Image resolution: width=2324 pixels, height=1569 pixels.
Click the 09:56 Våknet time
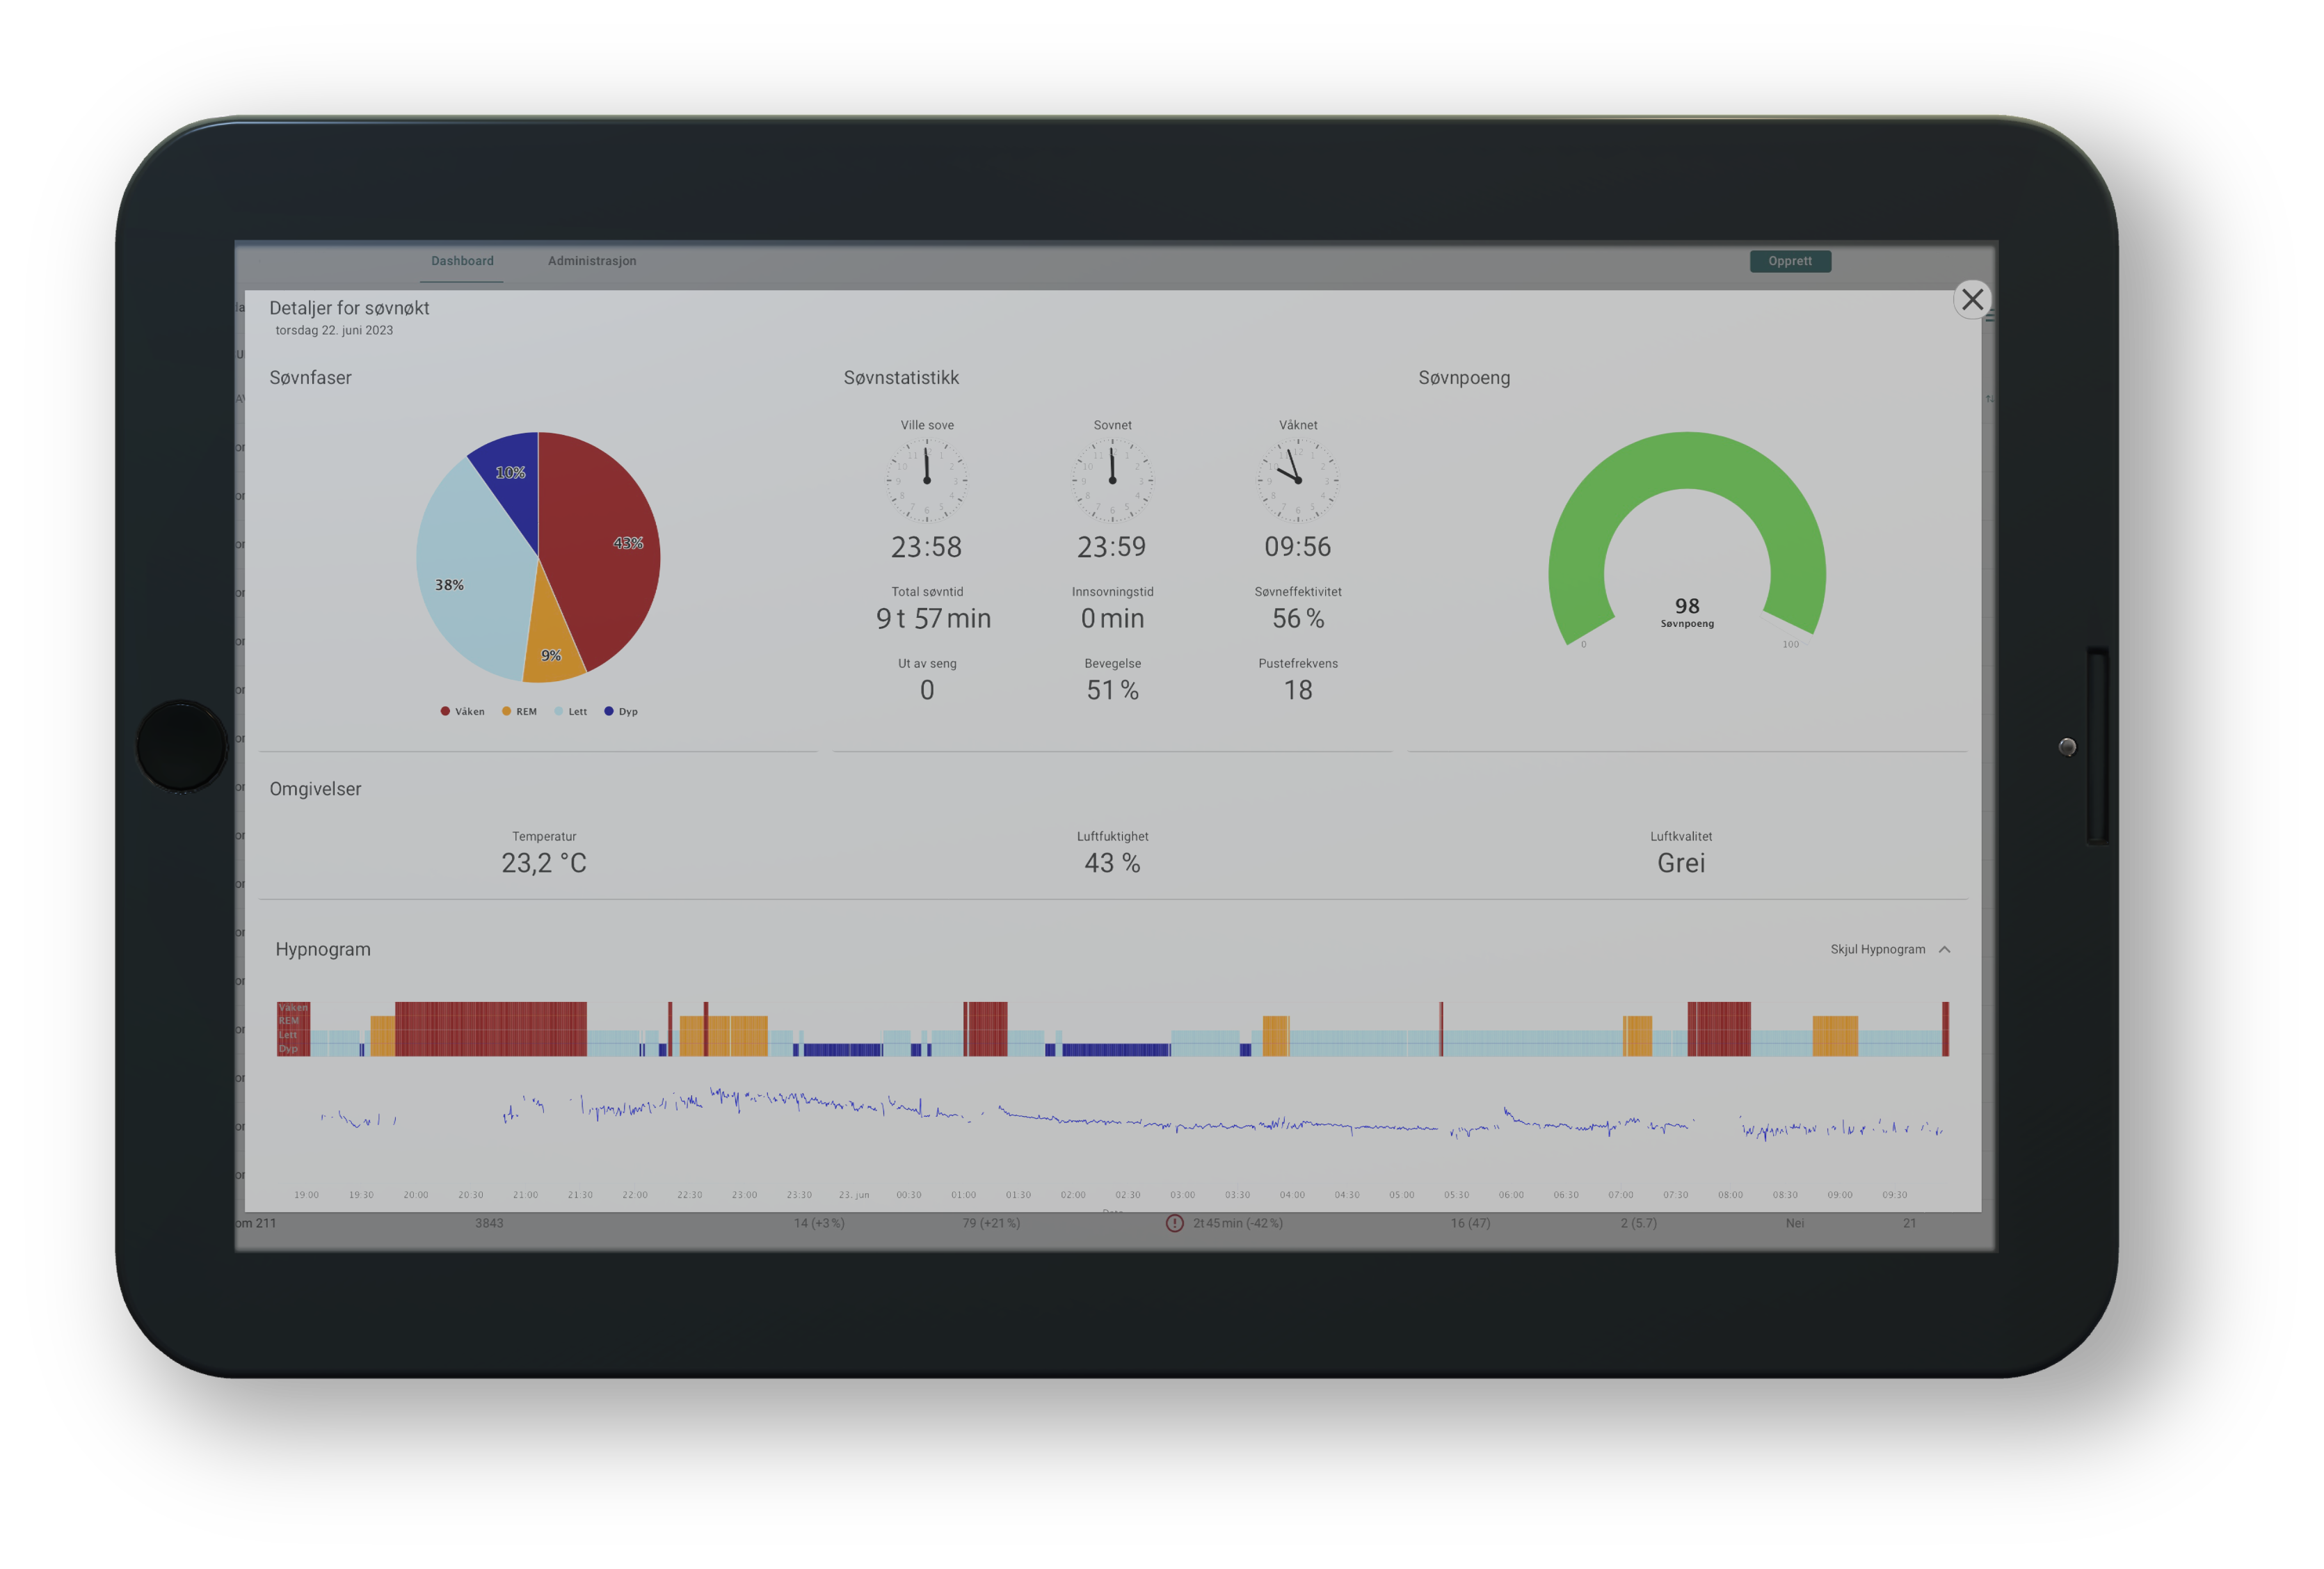tap(1297, 547)
